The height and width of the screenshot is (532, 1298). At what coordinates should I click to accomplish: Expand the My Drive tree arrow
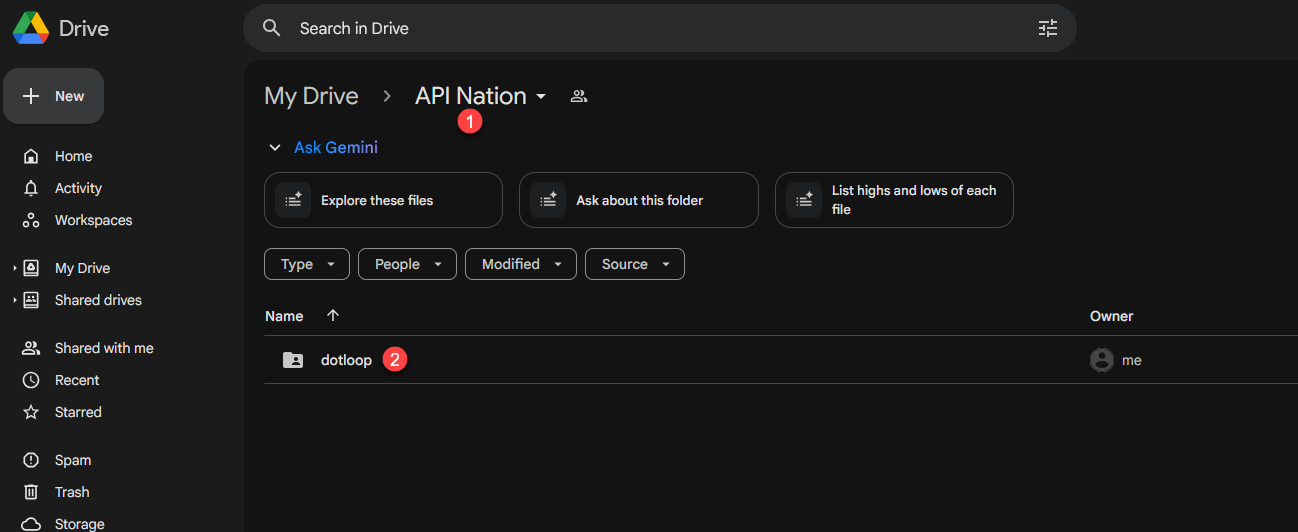coord(14,268)
